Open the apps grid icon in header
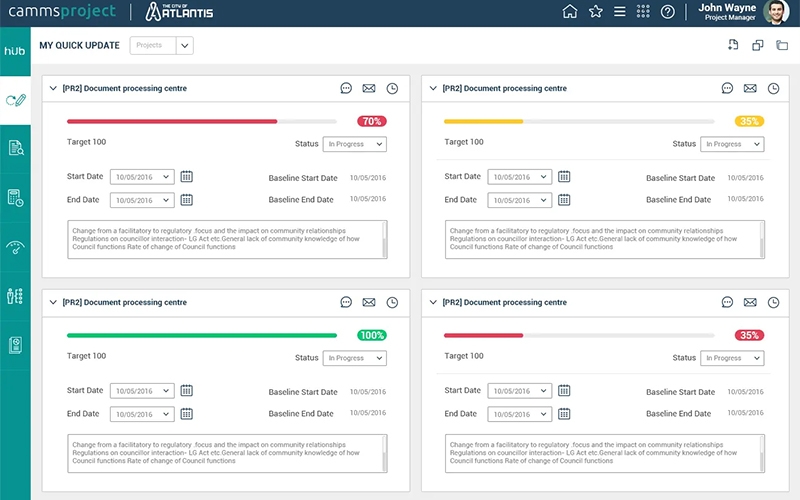 643,12
